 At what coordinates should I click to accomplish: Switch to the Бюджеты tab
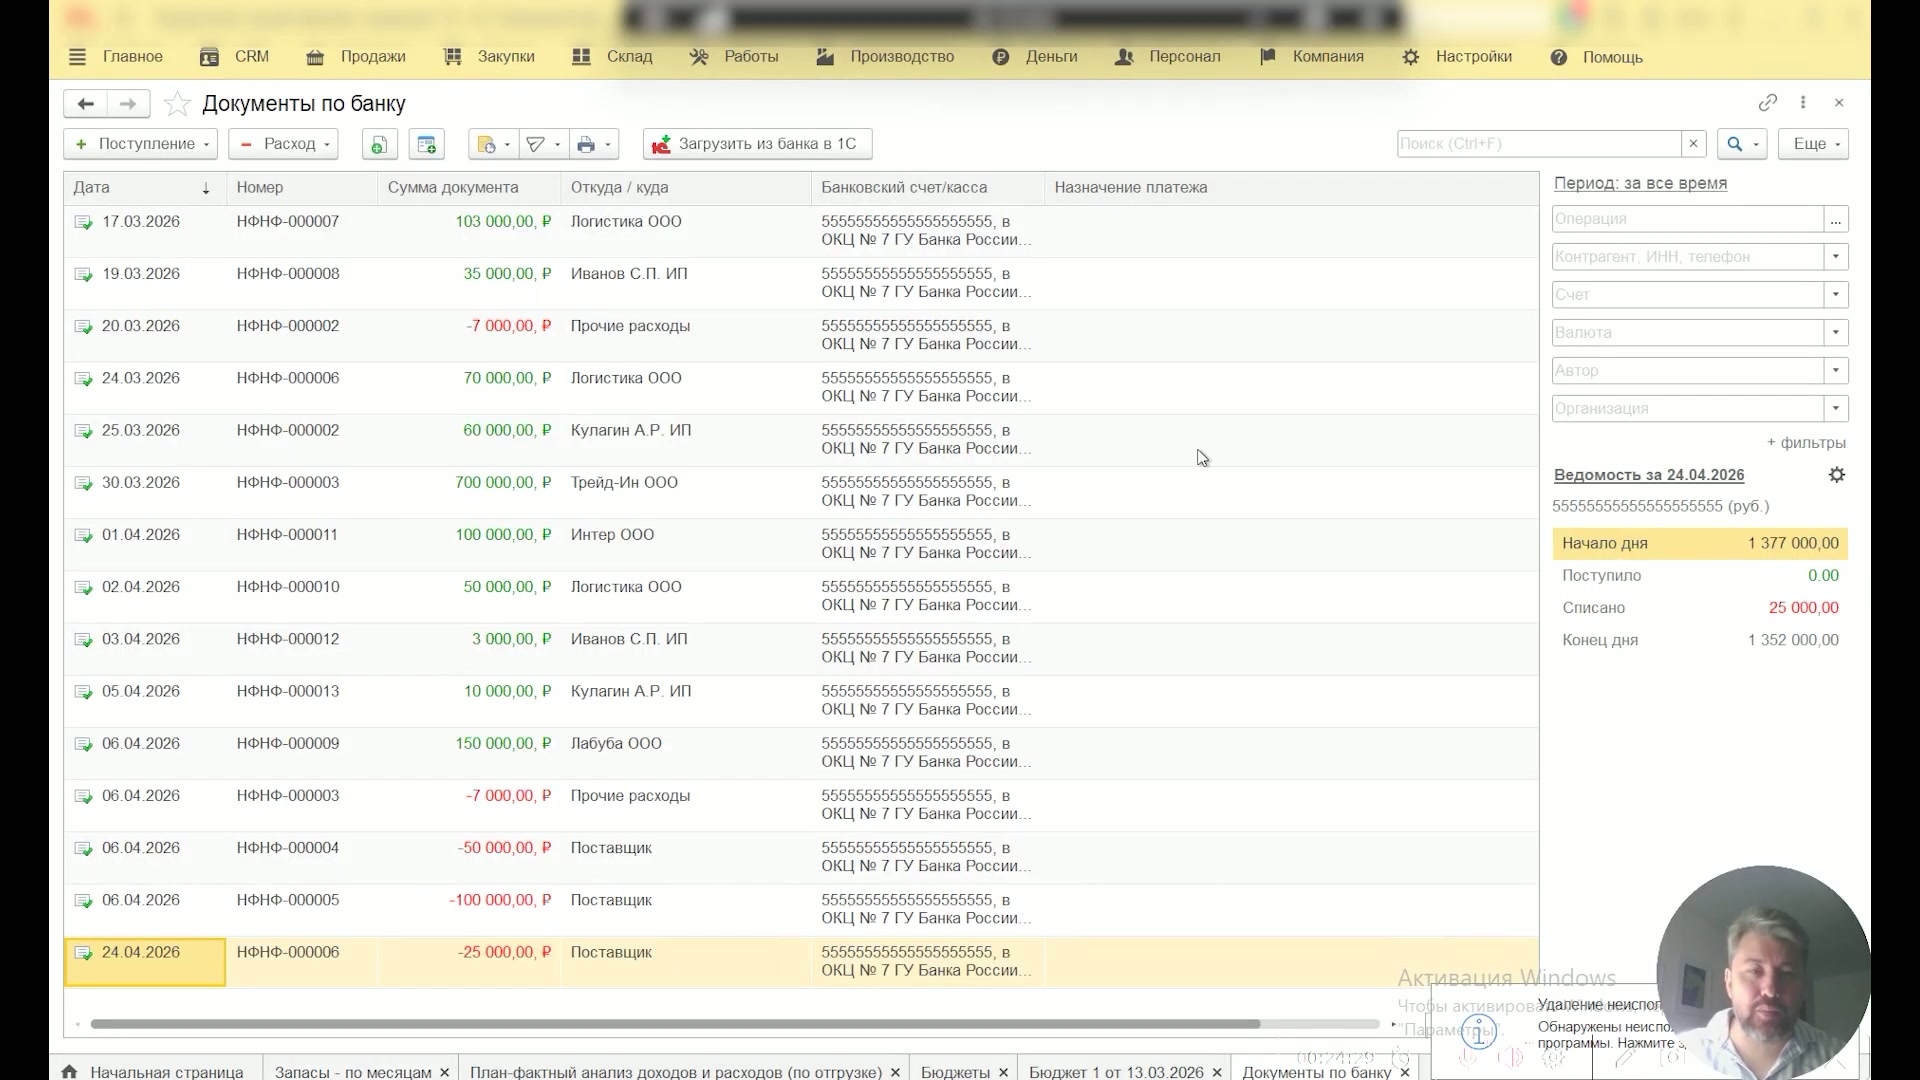pos(955,1071)
